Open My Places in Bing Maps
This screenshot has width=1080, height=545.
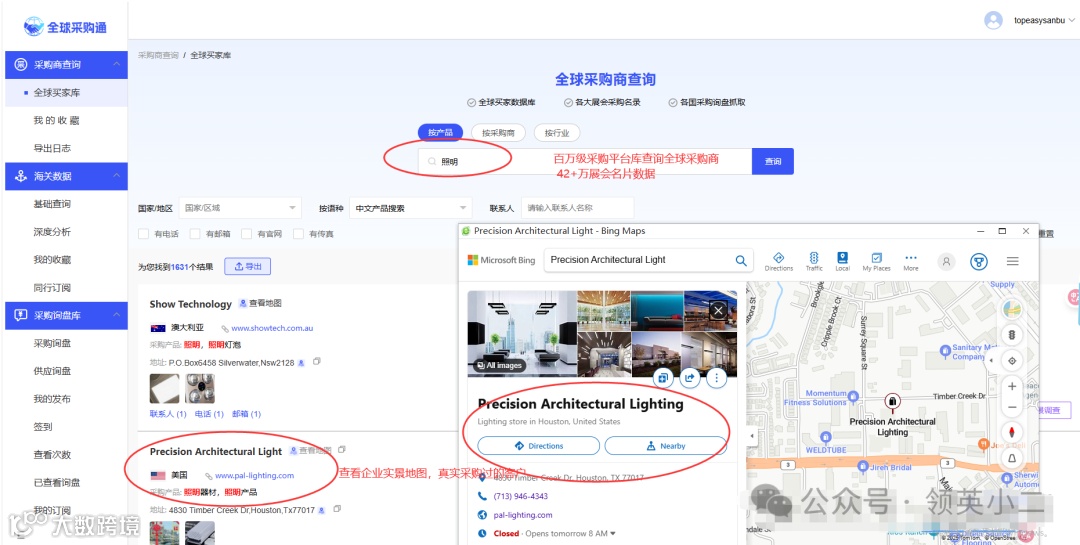coord(876,261)
